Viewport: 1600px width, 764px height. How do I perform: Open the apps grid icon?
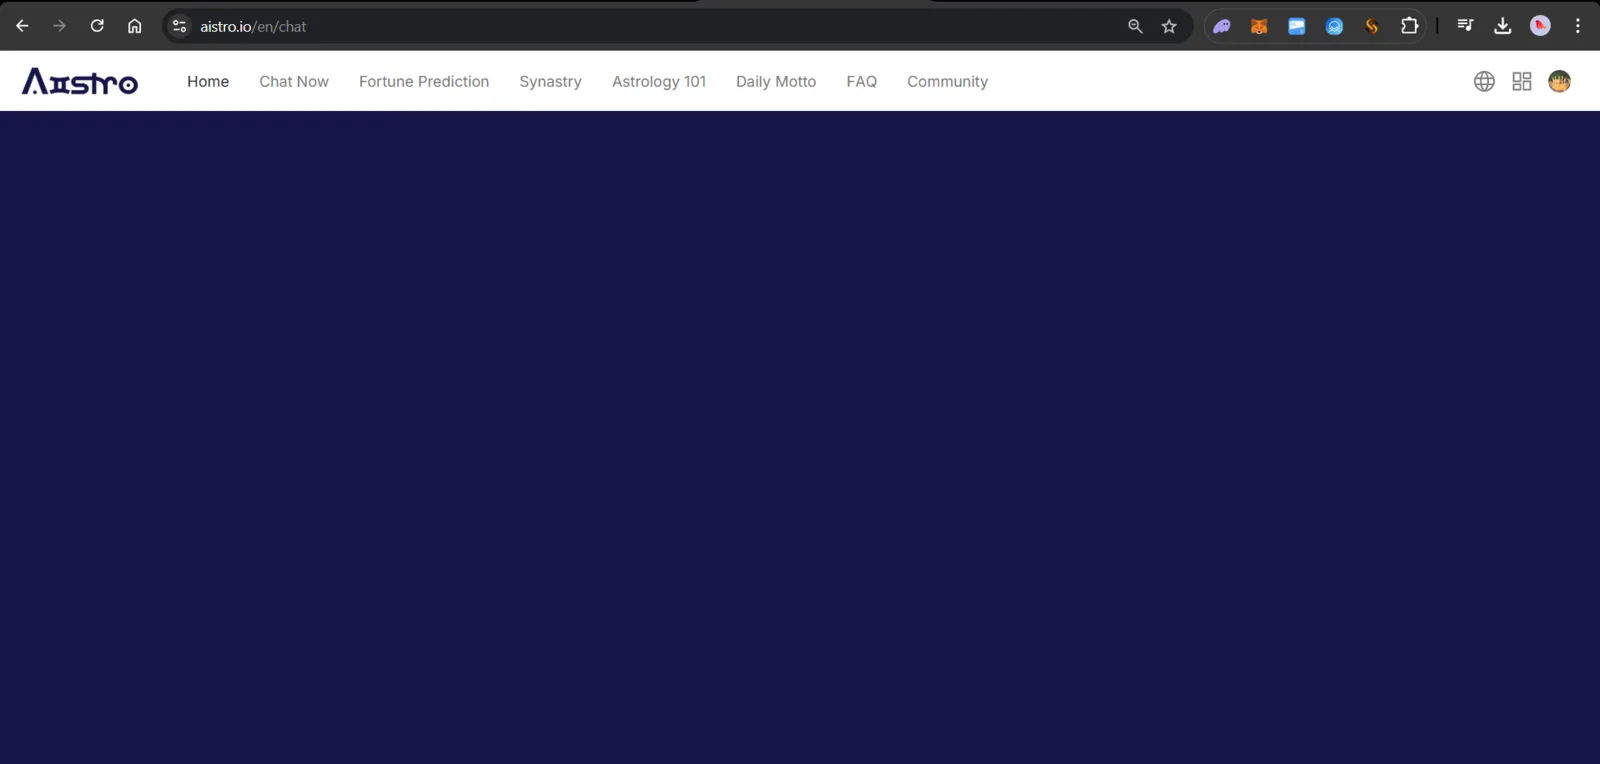pos(1522,81)
